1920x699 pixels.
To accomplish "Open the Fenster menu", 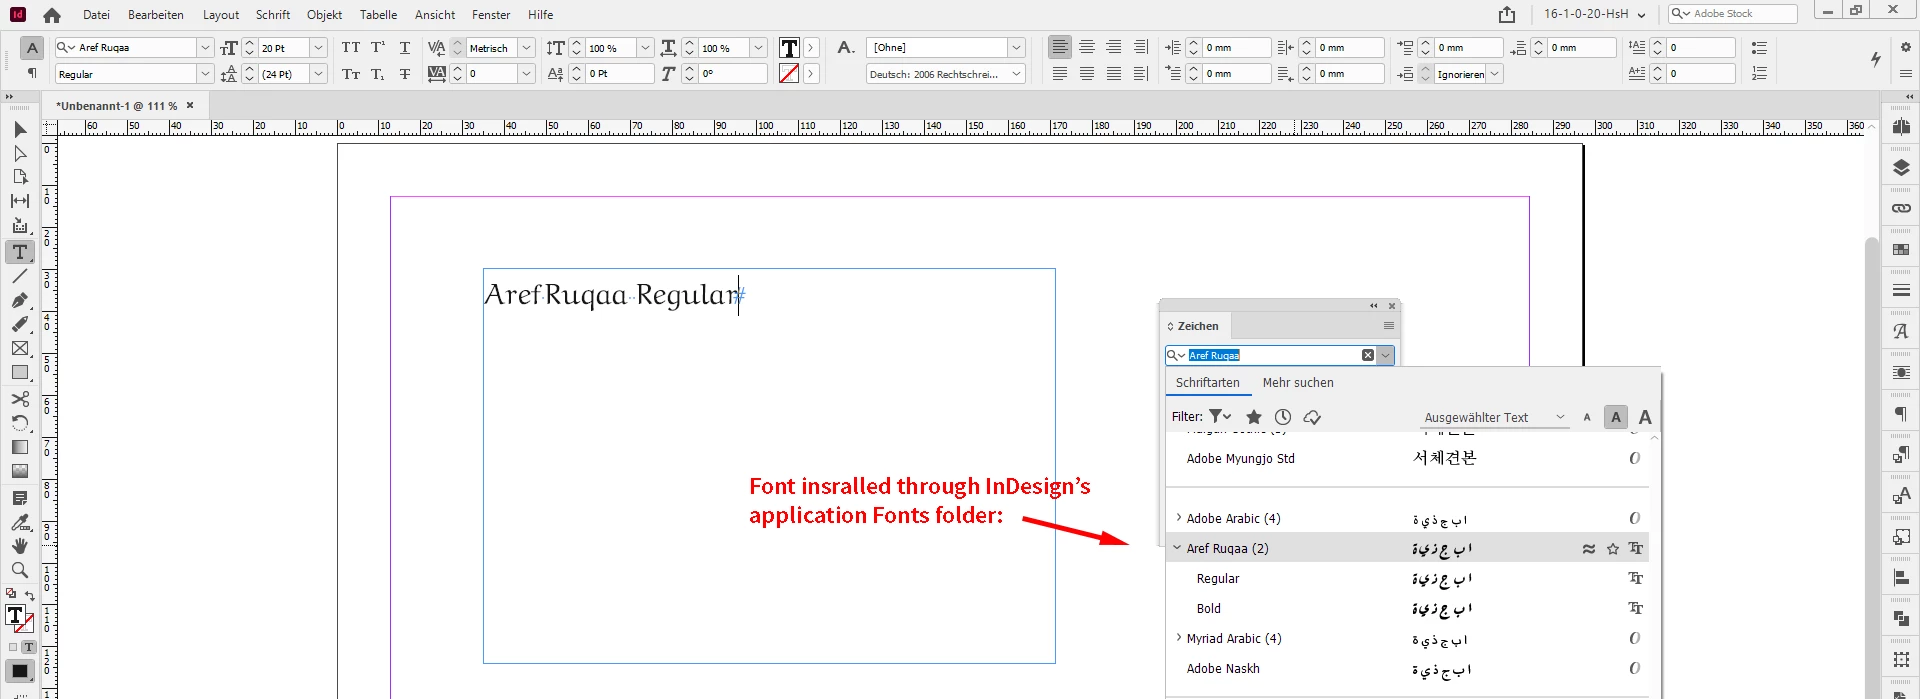I will [x=491, y=15].
